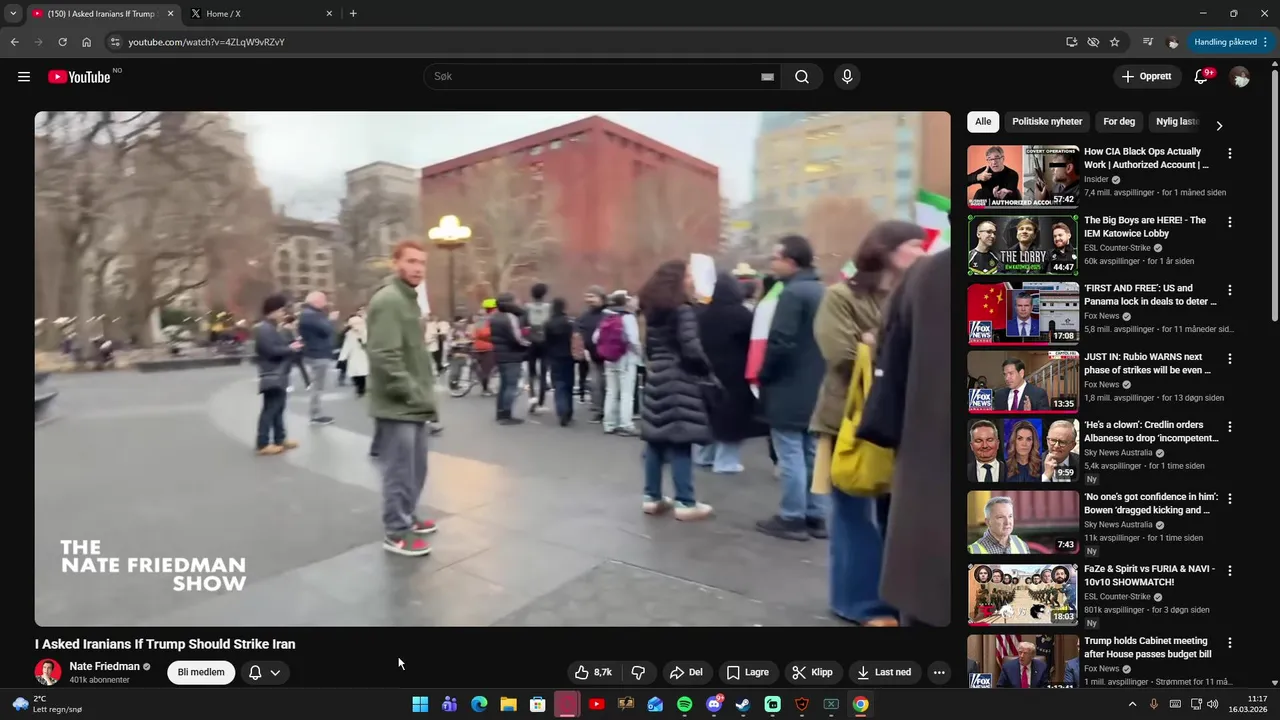Select the Nylig lastet filter chip
Viewport: 1280px width, 720px height.
[x=1176, y=122]
